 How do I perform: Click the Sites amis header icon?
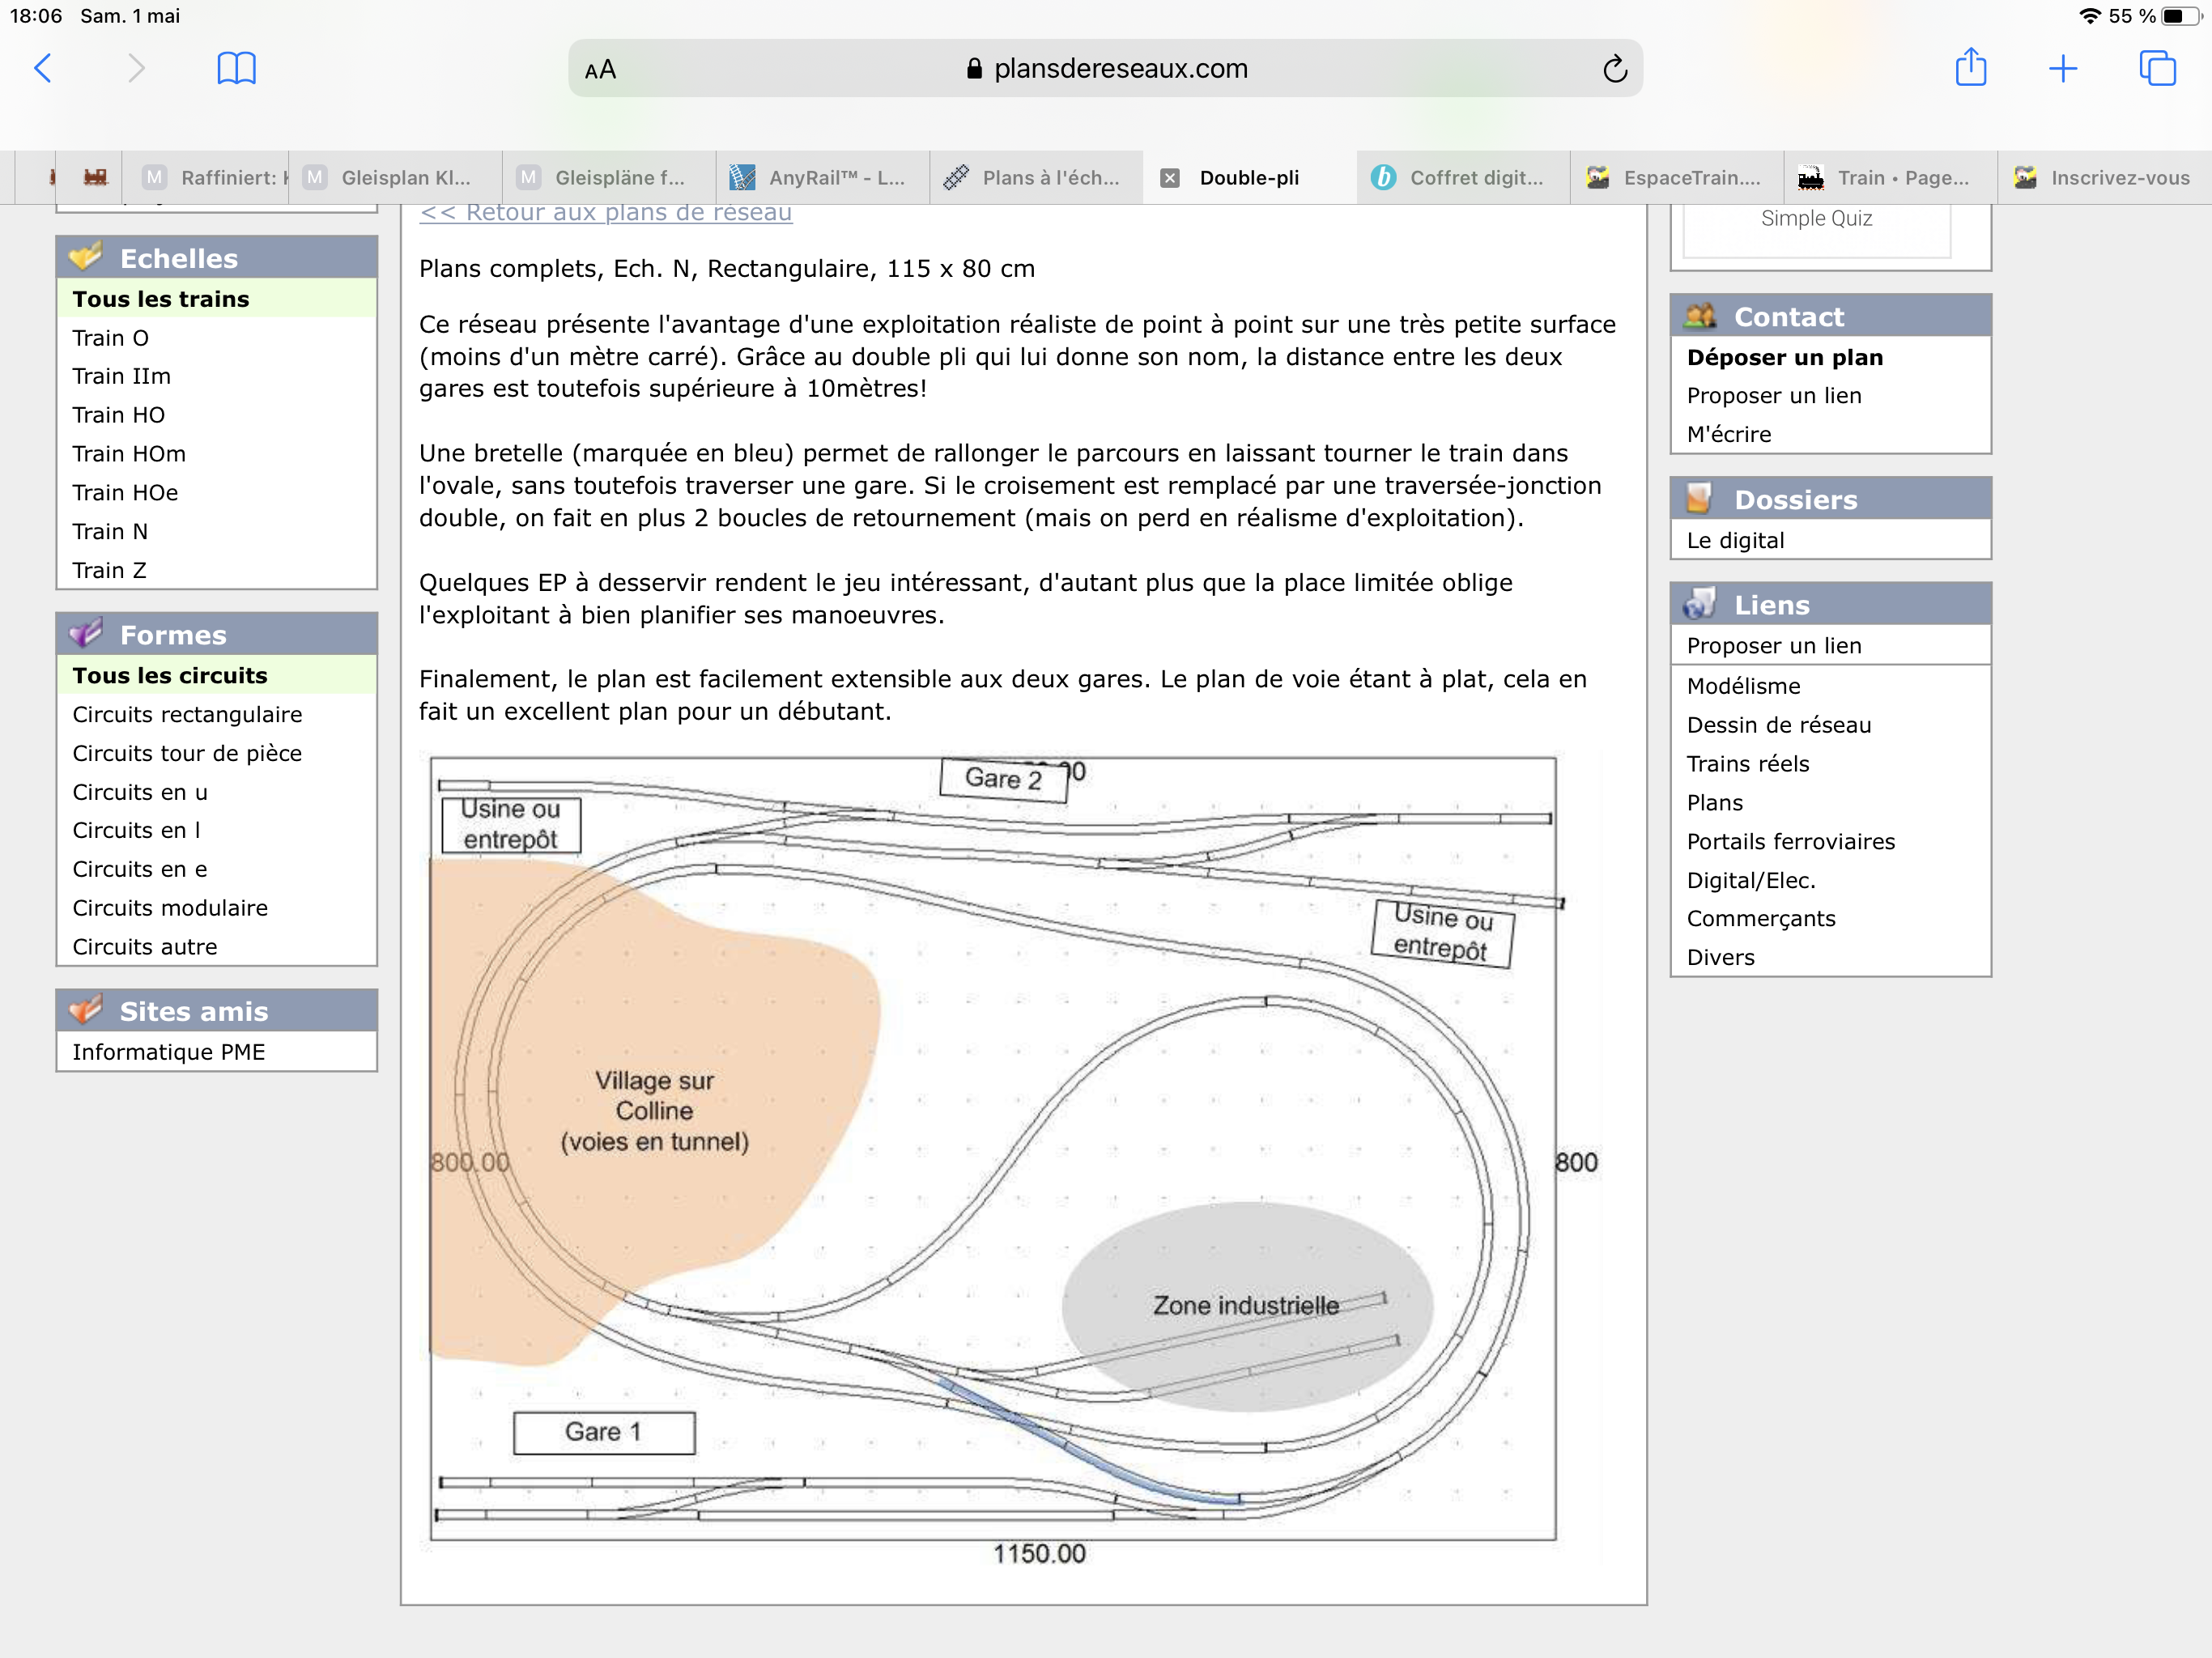coord(86,1010)
